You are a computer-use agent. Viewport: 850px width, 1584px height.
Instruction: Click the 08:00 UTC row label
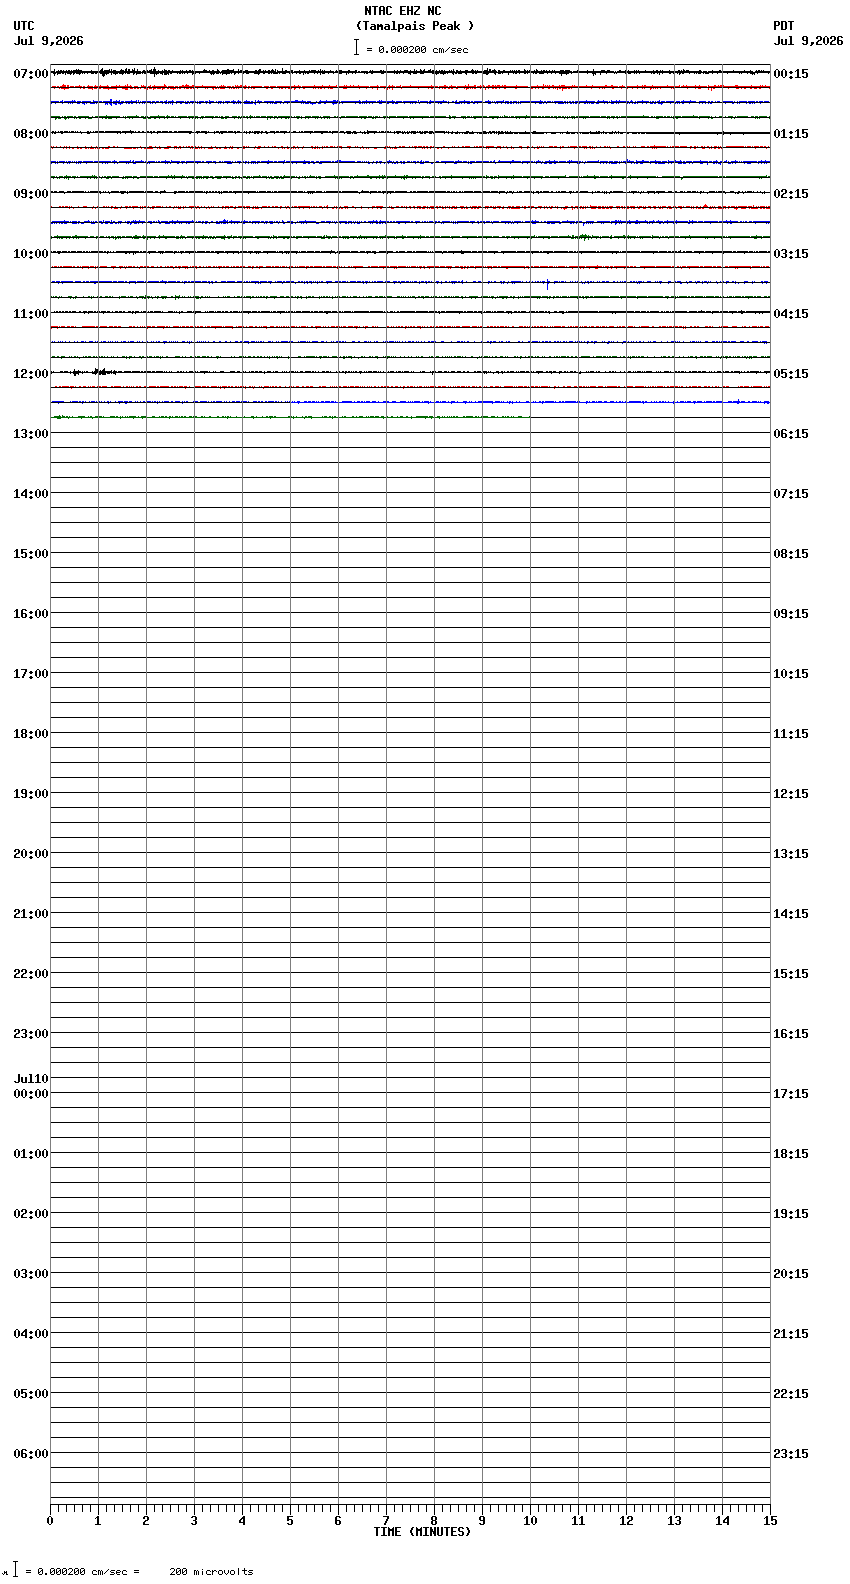pyautogui.click(x=31, y=134)
